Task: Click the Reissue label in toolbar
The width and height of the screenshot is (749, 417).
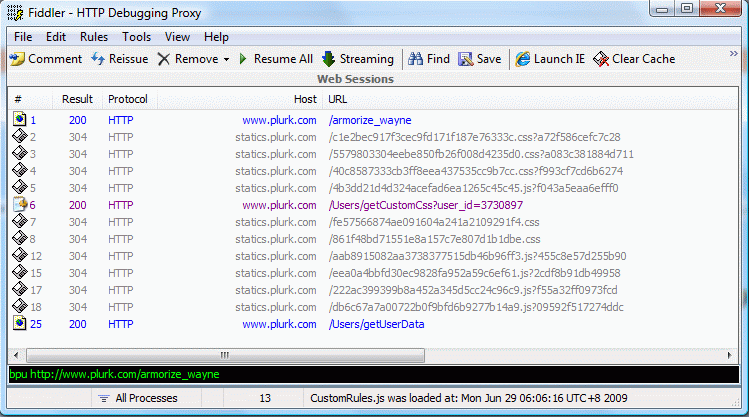Action: point(128,59)
